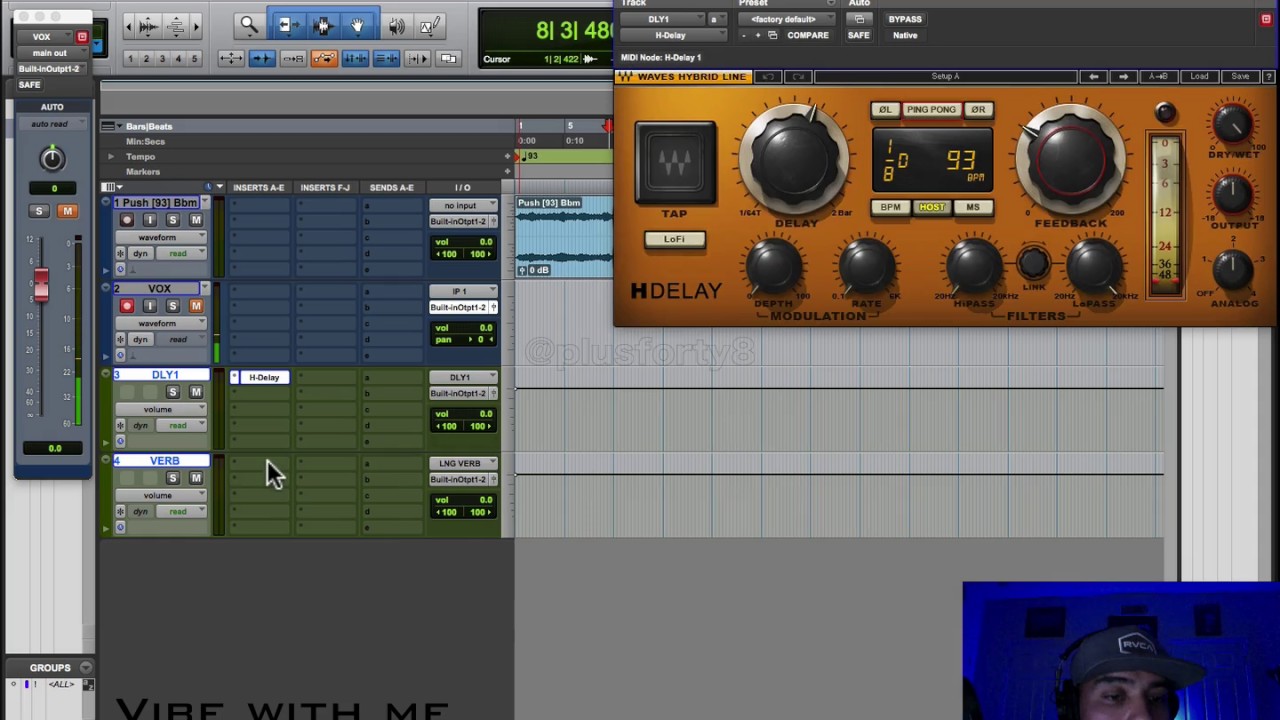Click the undo arrow in Waves toolbar
Screen dimensions: 1280x720
(x=768, y=76)
